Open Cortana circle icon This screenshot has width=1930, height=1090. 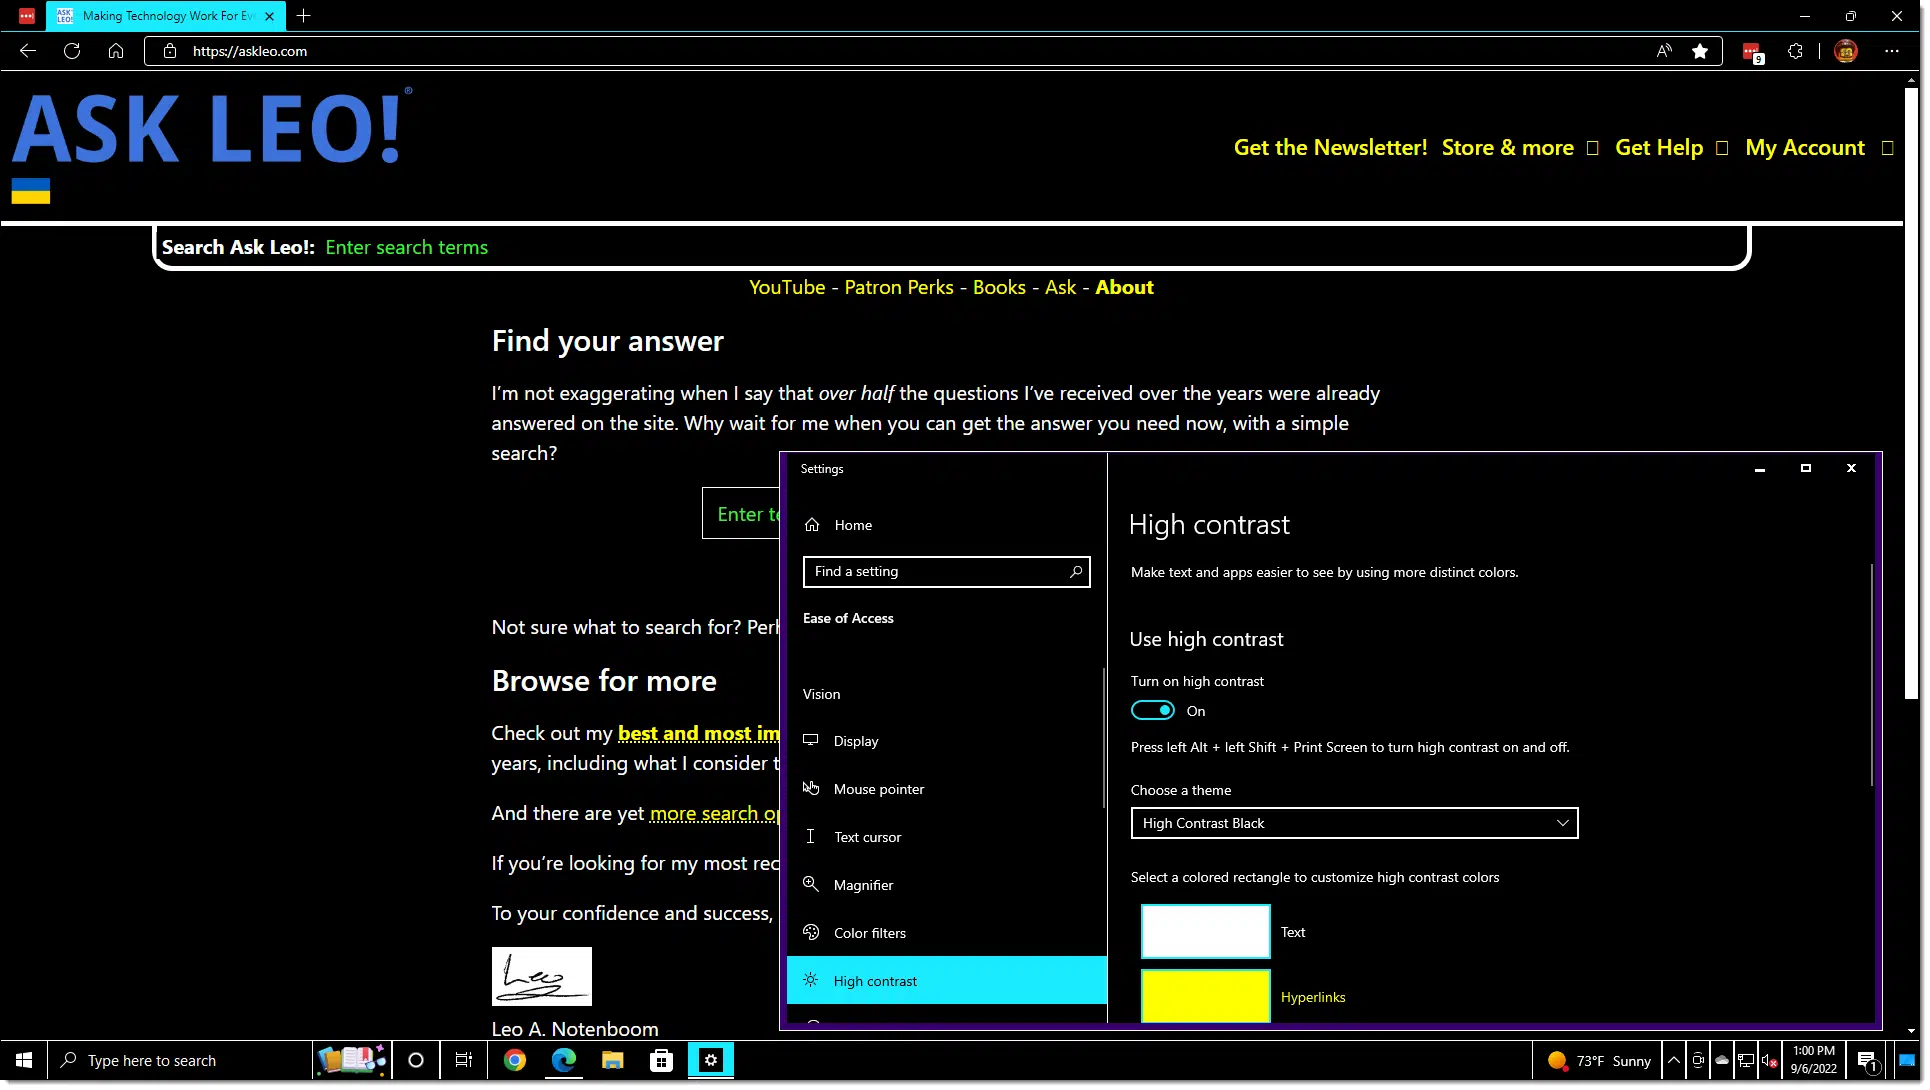[x=416, y=1061]
